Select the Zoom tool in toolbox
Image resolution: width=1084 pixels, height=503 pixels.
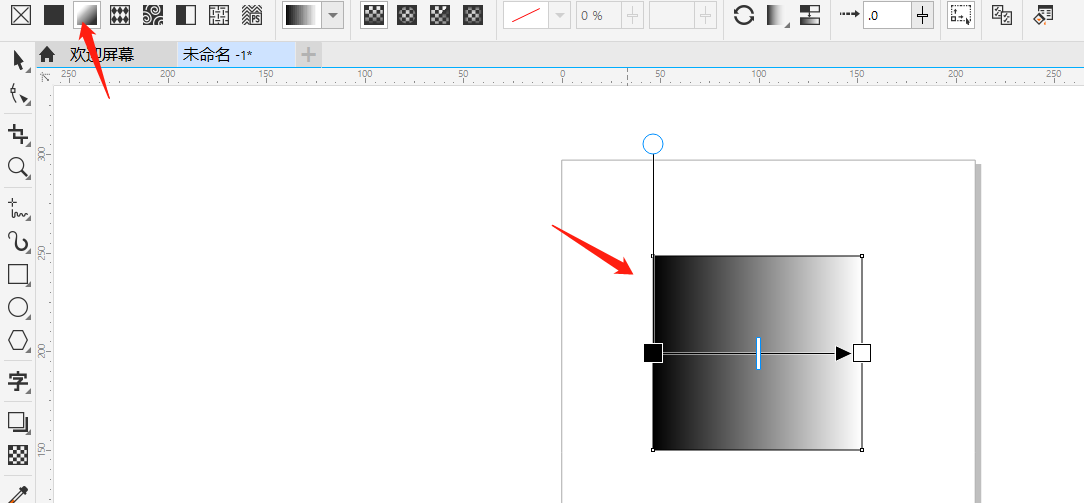click(x=18, y=167)
